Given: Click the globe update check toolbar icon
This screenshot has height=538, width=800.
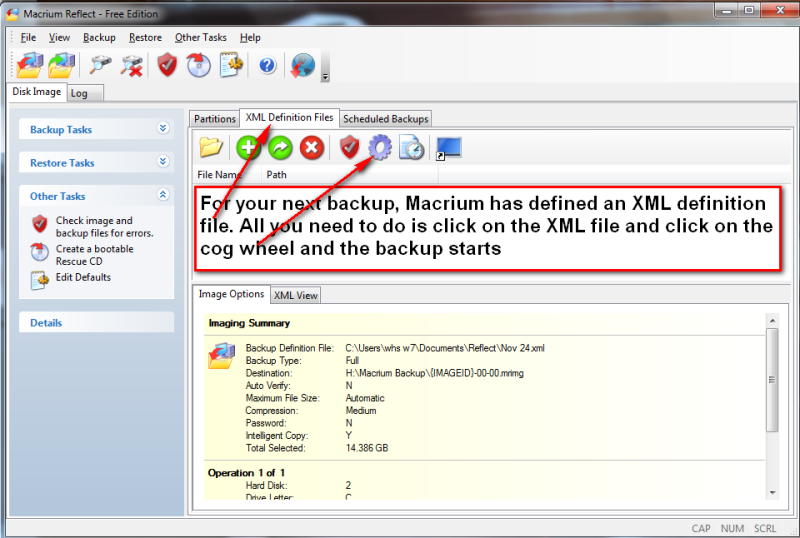Looking at the screenshot, I should (303, 65).
